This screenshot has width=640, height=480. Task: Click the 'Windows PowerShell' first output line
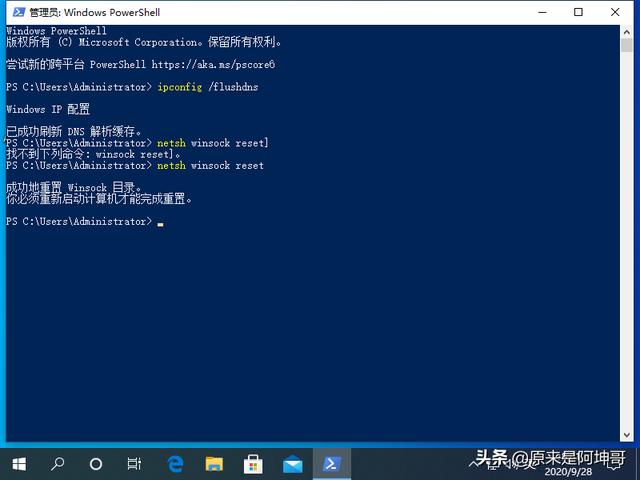[x=56, y=31]
